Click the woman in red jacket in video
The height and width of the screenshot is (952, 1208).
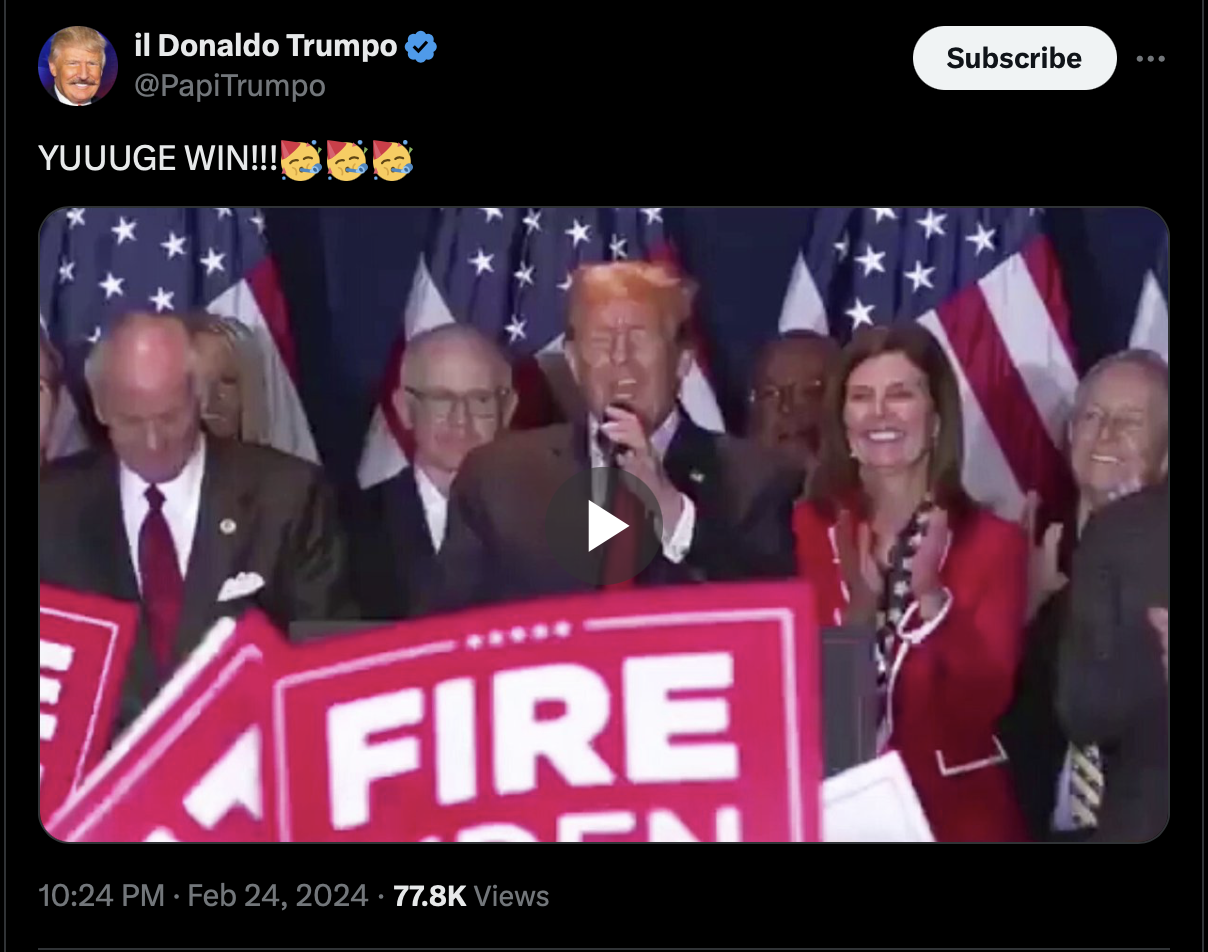click(x=905, y=560)
